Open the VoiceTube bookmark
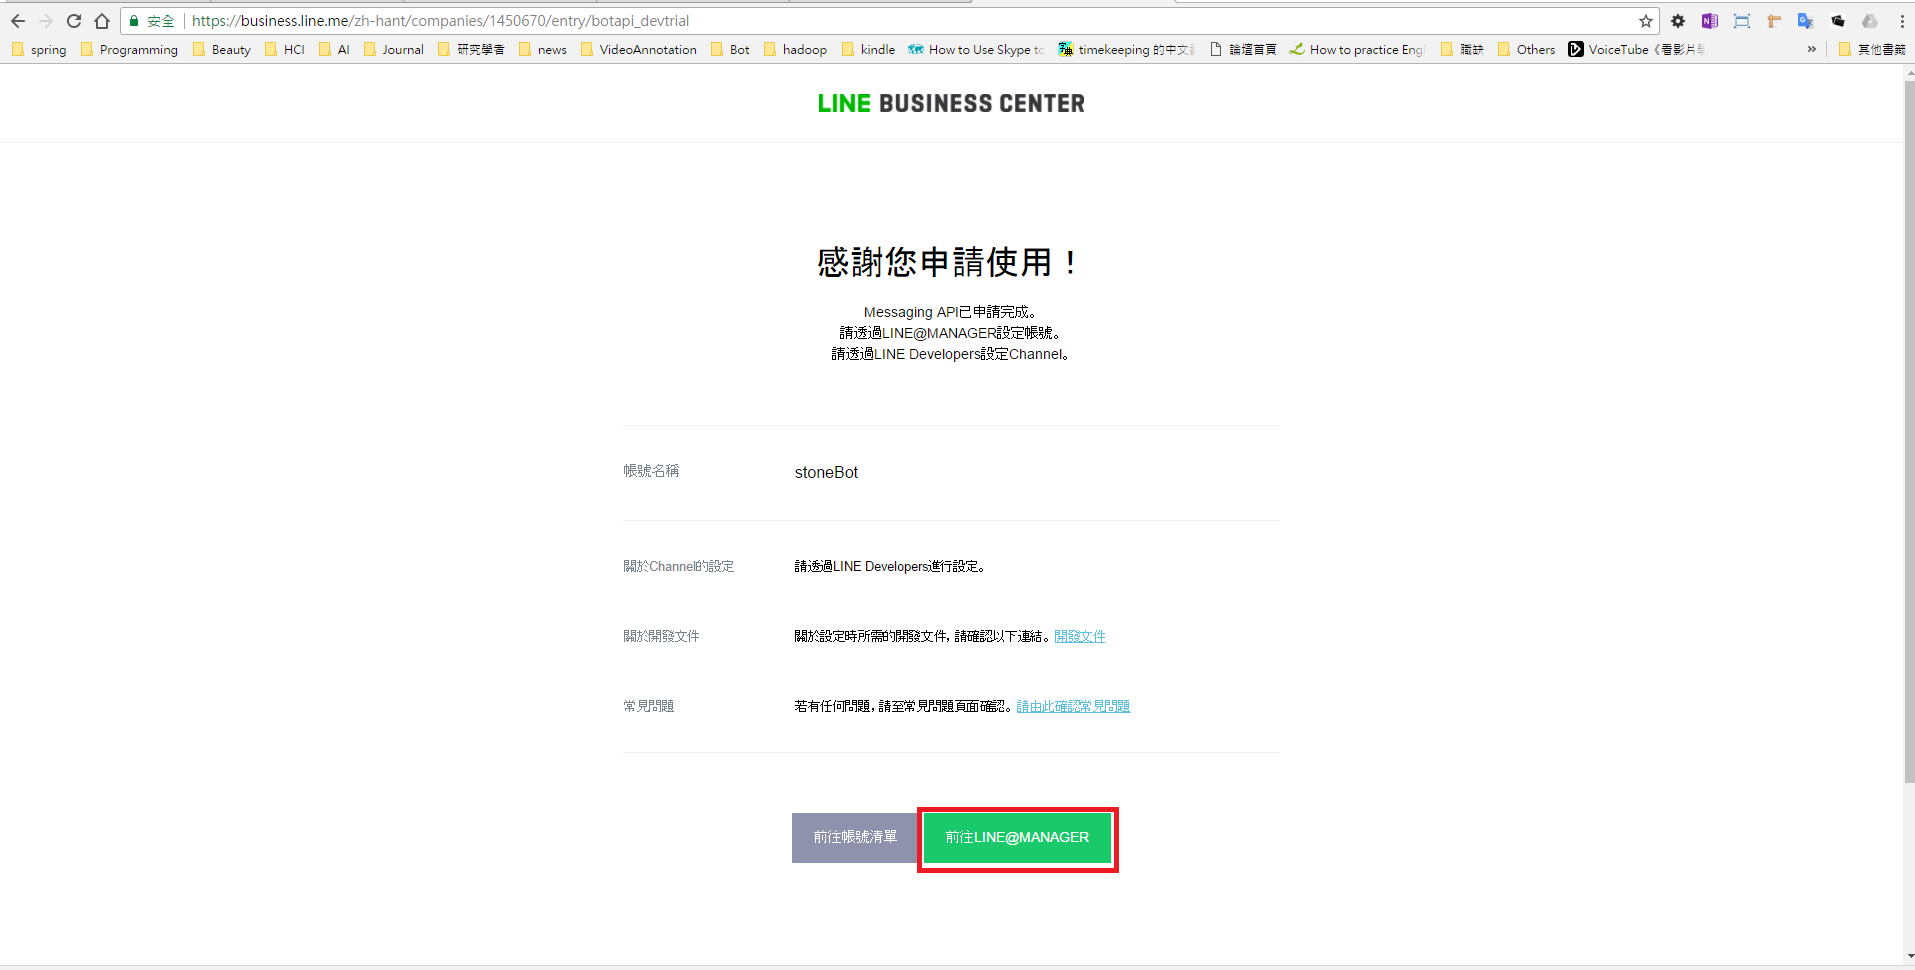1915x970 pixels. 1635,49
